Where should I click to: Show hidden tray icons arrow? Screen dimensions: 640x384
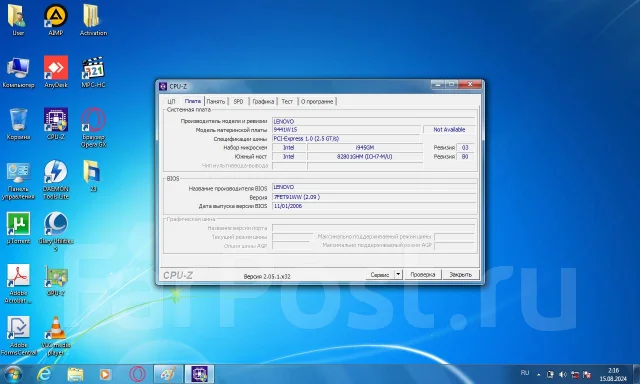point(538,375)
